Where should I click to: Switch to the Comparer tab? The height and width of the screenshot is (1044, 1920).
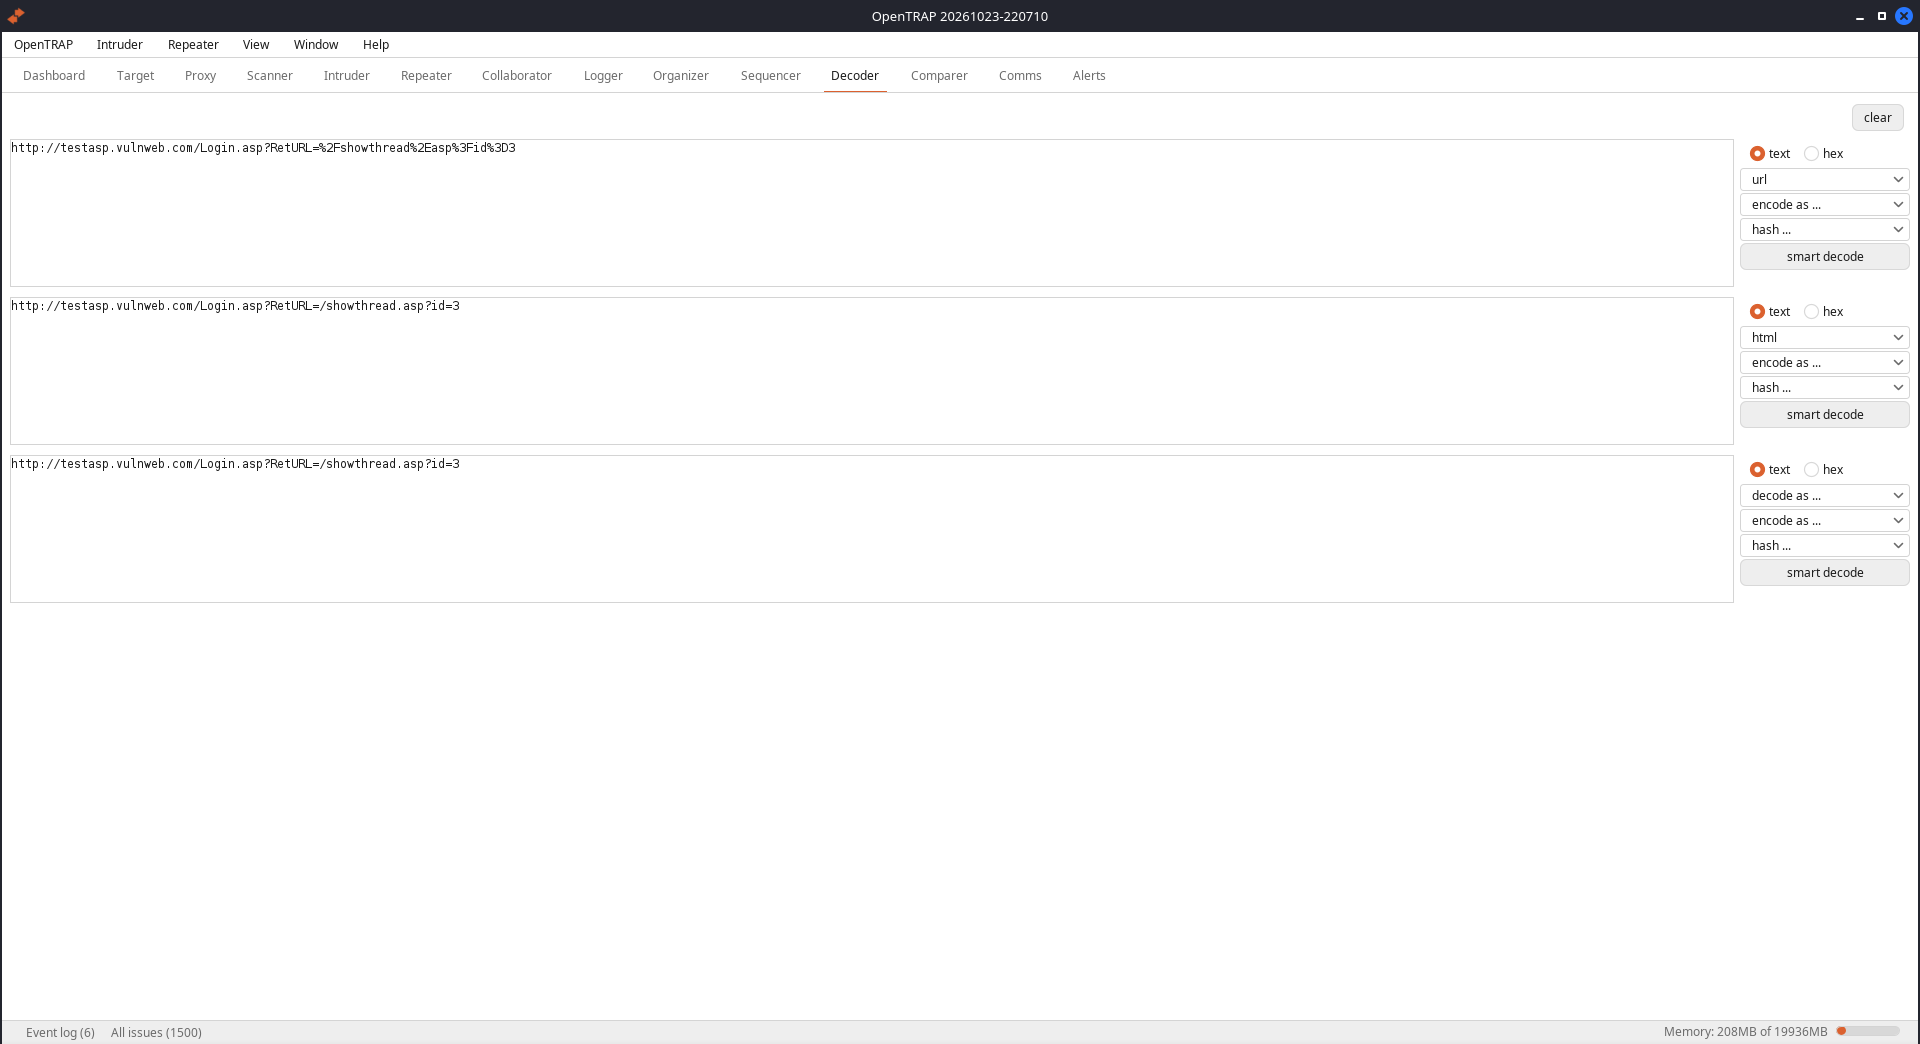[939, 76]
